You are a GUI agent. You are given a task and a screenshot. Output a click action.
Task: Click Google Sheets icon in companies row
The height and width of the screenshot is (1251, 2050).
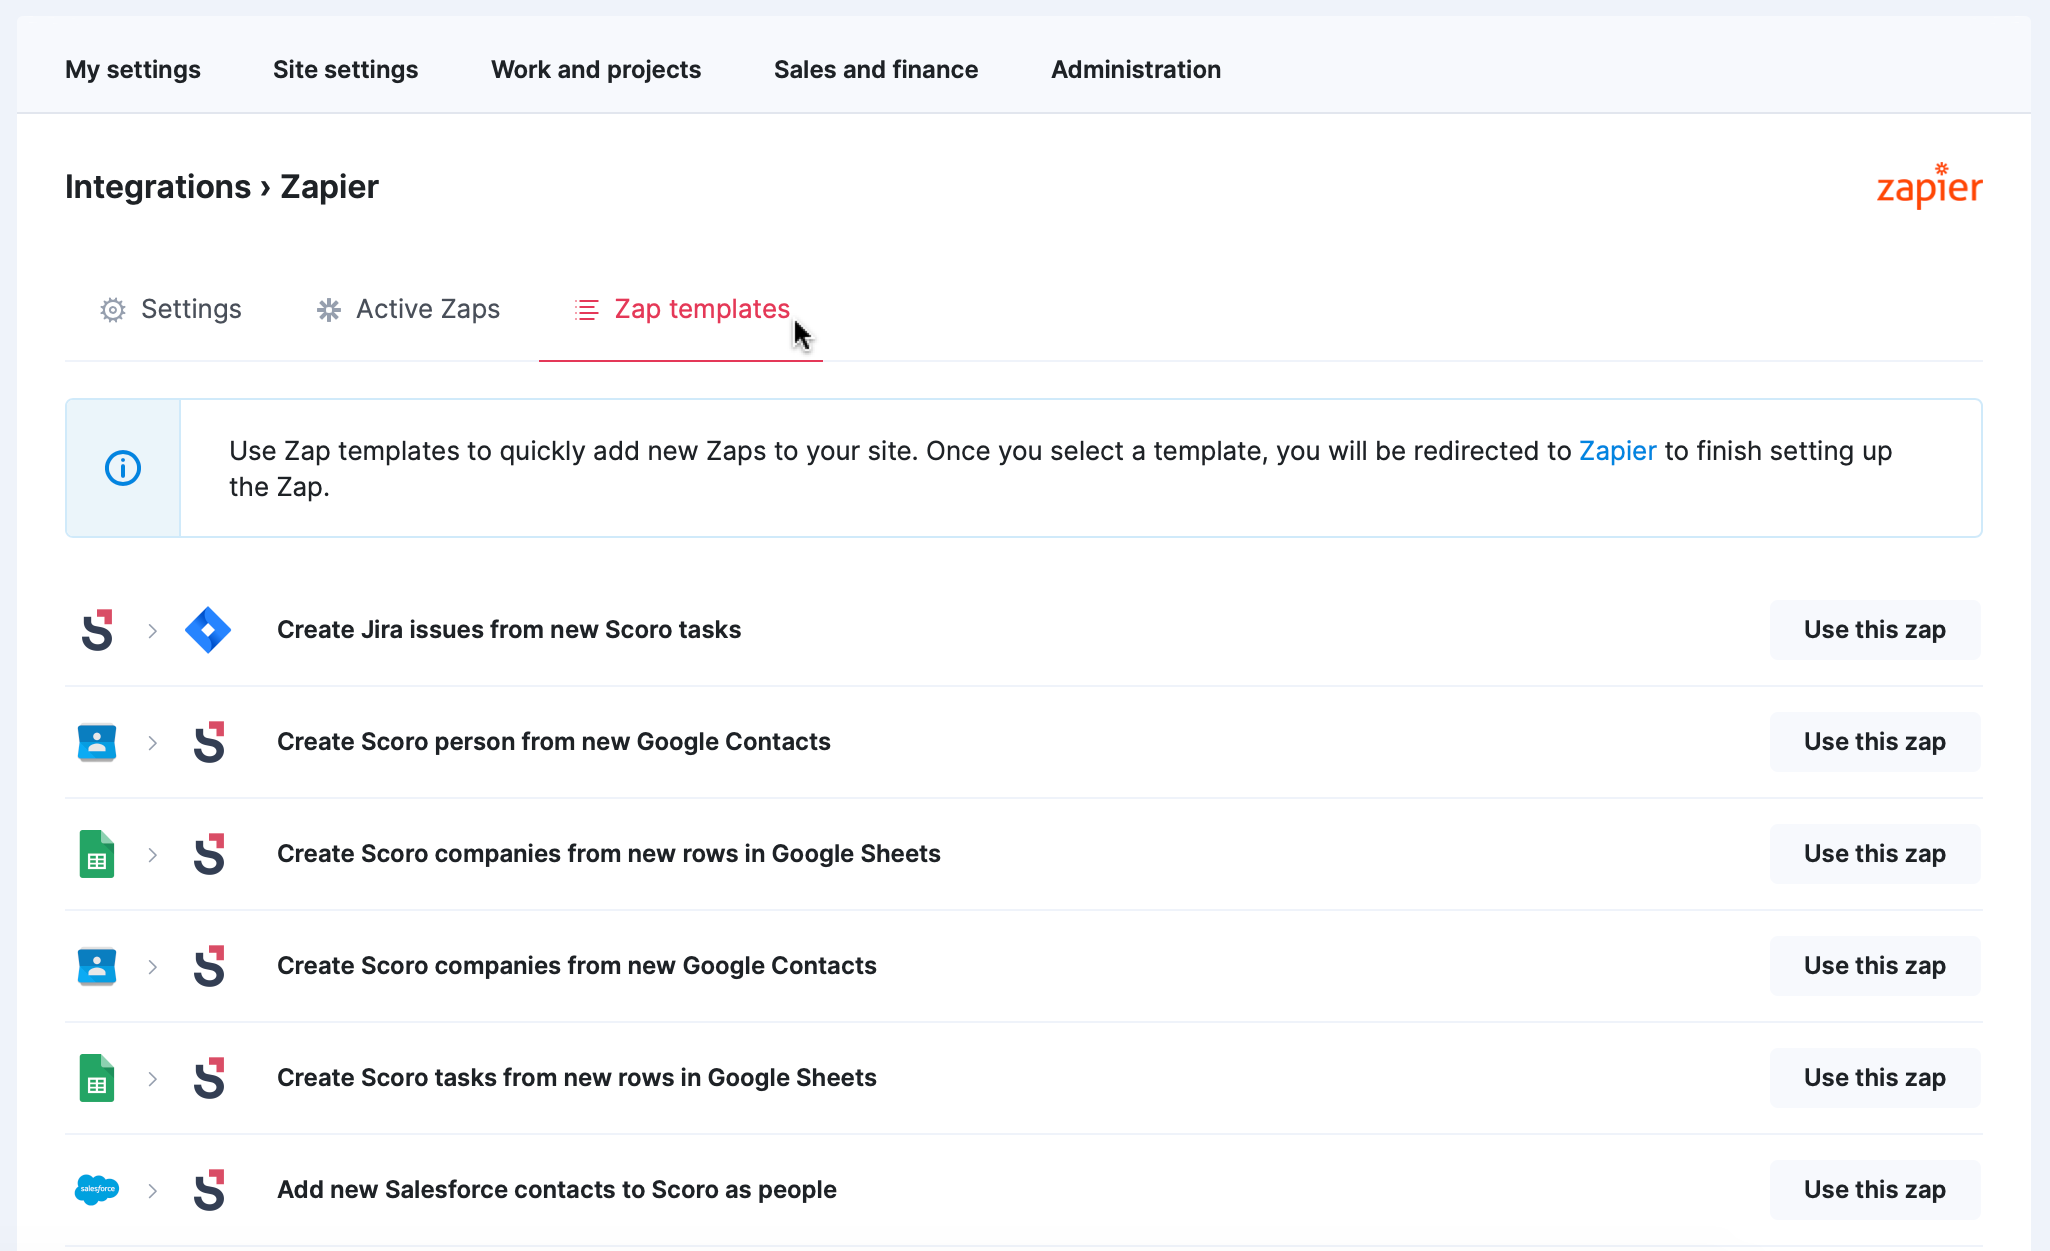pyautogui.click(x=97, y=854)
